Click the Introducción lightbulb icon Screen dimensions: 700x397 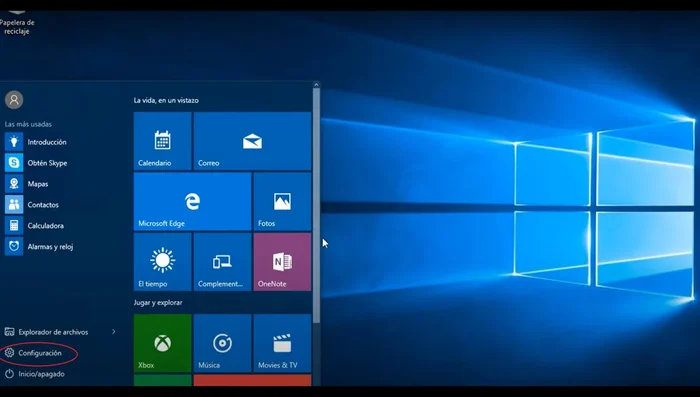(14, 142)
